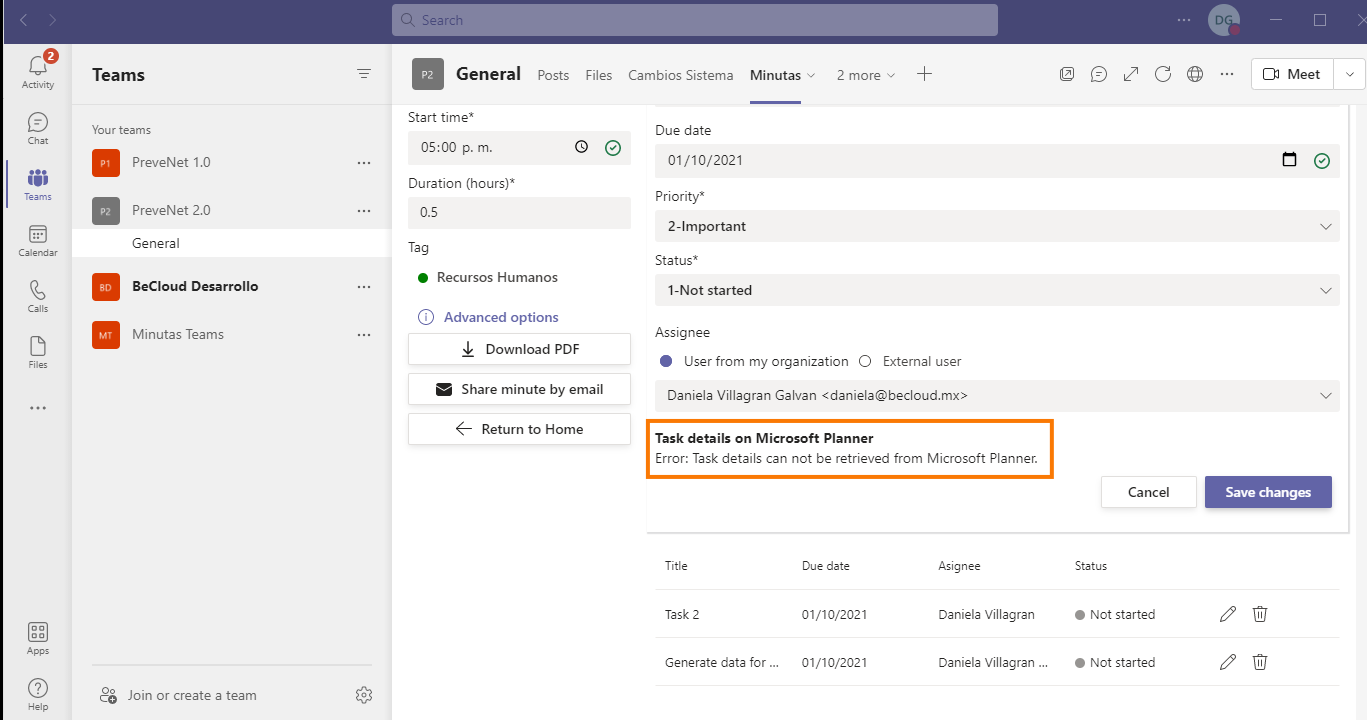Start a meeting with Meet

click(x=1292, y=74)
